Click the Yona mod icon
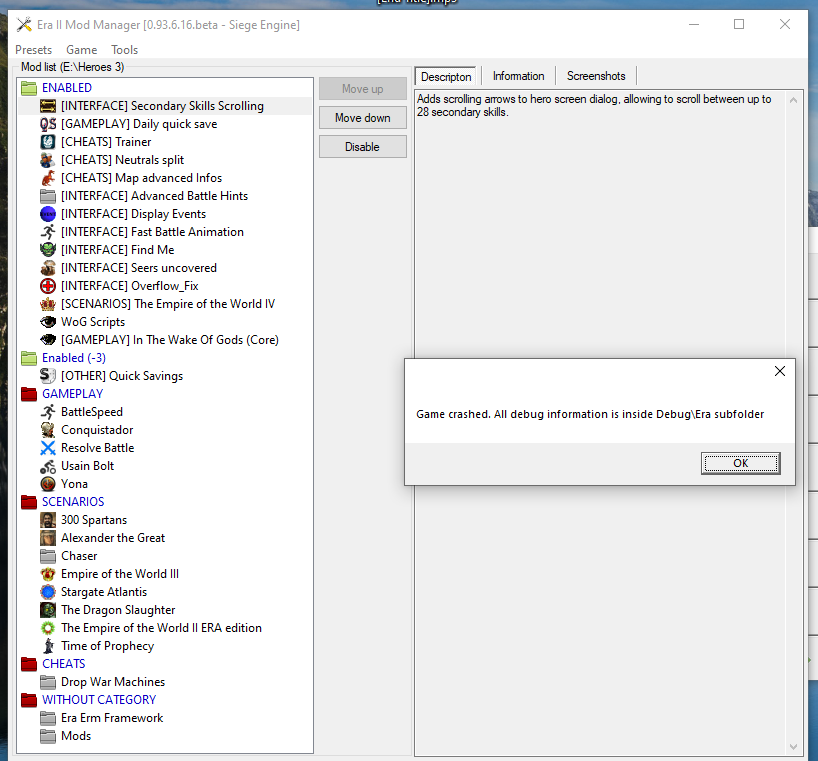Screen dimensions: 818x761 [x=47, y=484]
